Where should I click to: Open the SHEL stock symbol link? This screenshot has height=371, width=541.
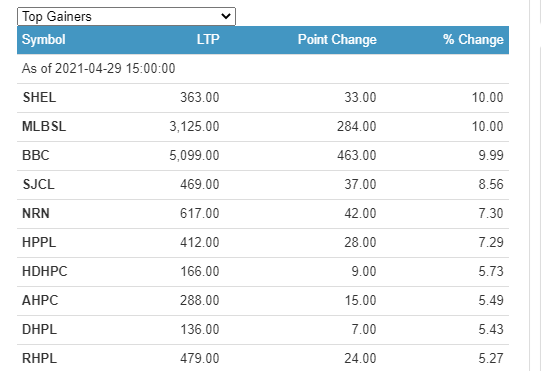coord(39,97)
